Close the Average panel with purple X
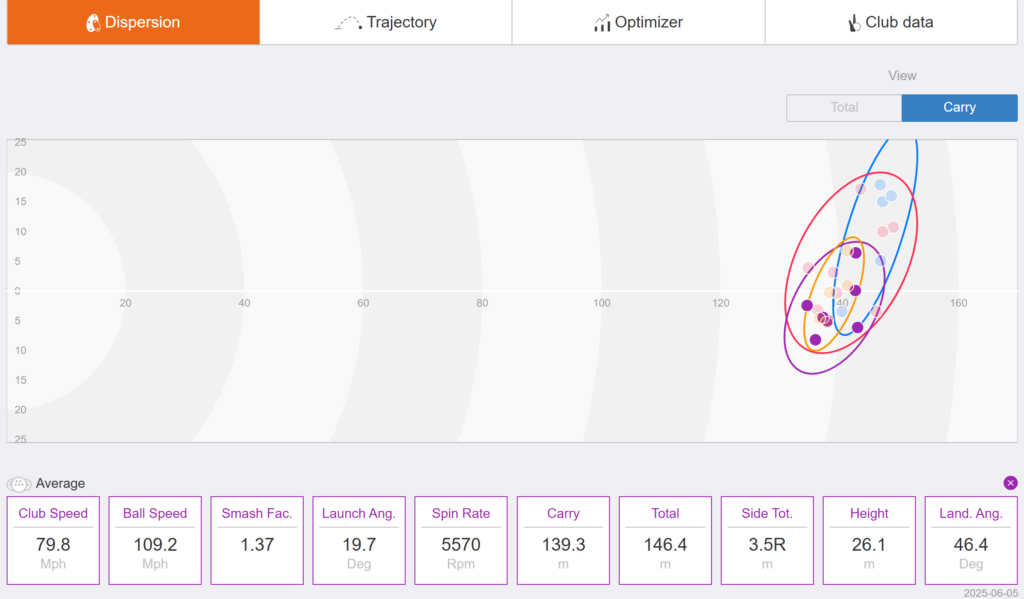Screen dimensions: 1024x599 pyautogui.click(x=1010, y=483)
